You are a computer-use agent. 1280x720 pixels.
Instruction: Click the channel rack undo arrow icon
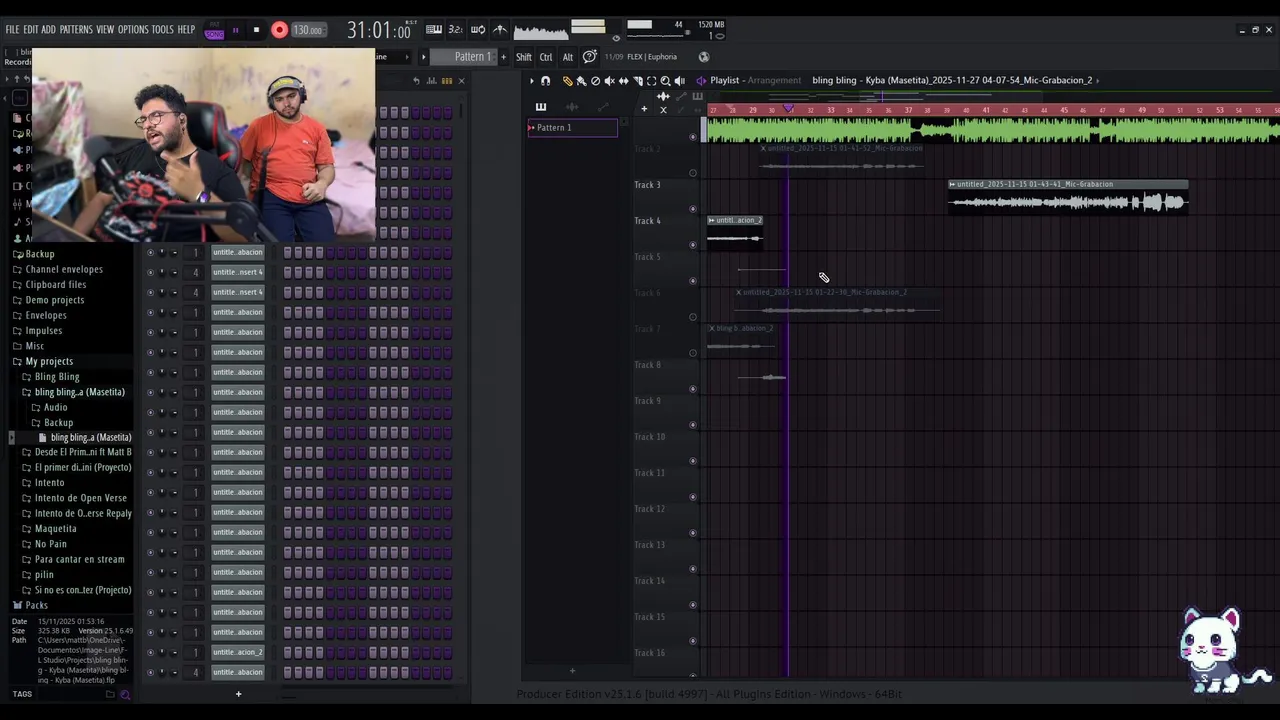[x=416, y=81]
